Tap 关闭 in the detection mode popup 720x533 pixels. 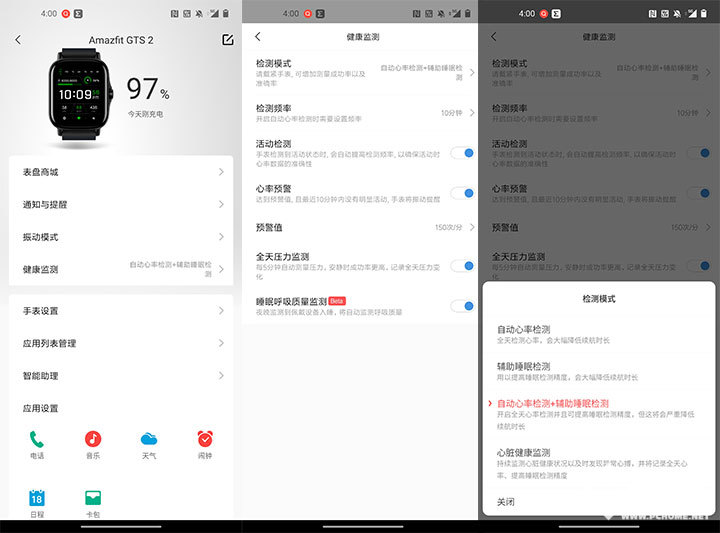point(506,501)
